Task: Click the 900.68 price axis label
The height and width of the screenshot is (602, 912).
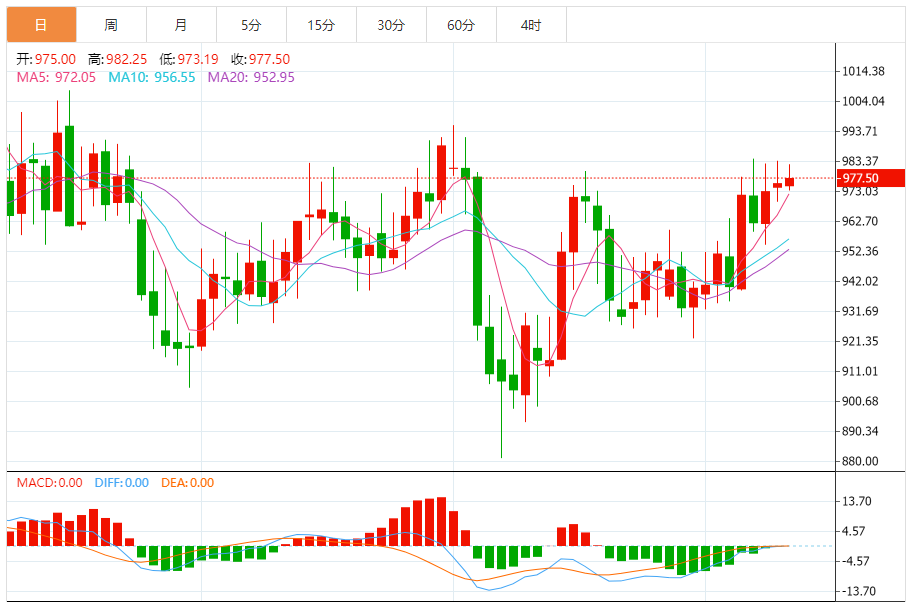Action: click(860, 401)
